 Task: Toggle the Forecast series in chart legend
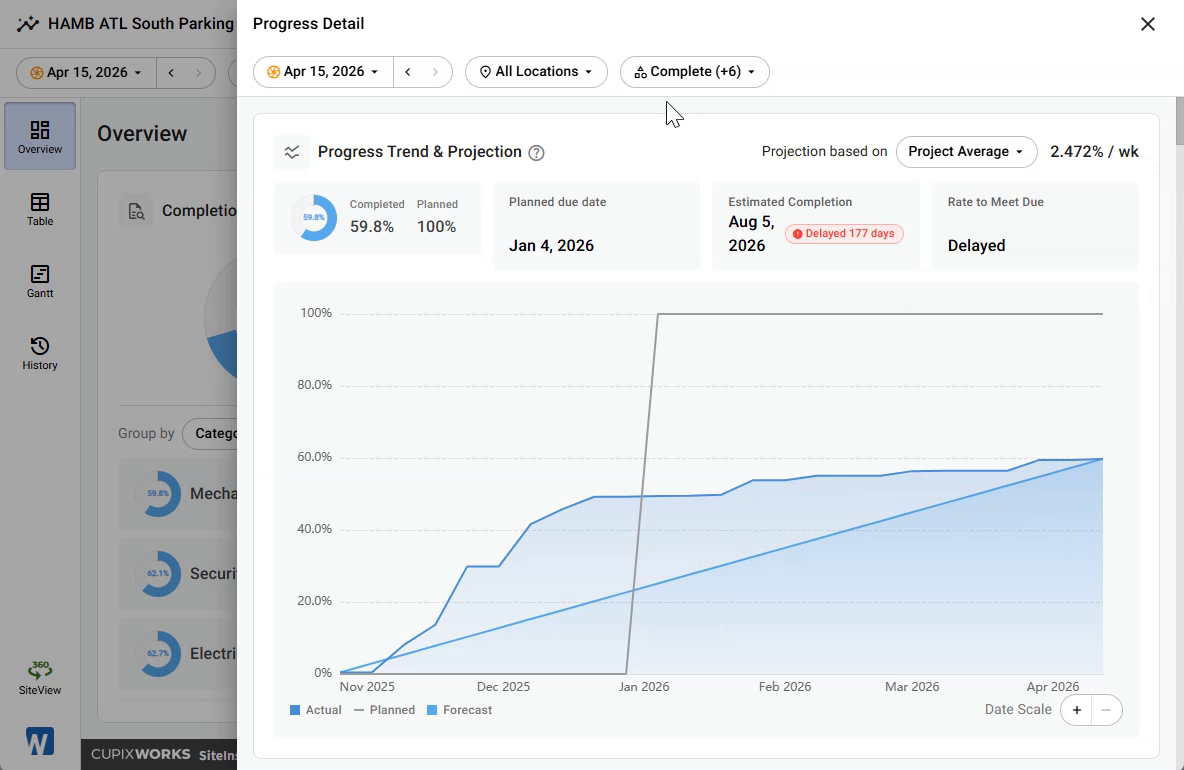pos(459,710)
